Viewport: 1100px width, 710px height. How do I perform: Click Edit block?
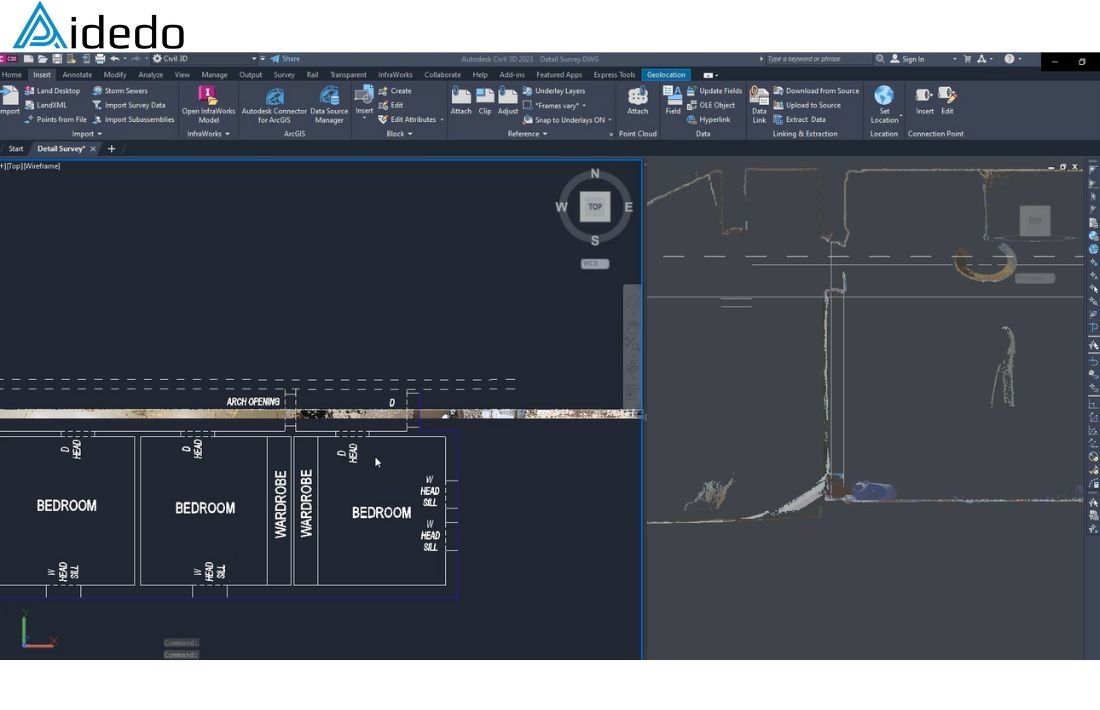pyautogui.click(x=391, y=105)
